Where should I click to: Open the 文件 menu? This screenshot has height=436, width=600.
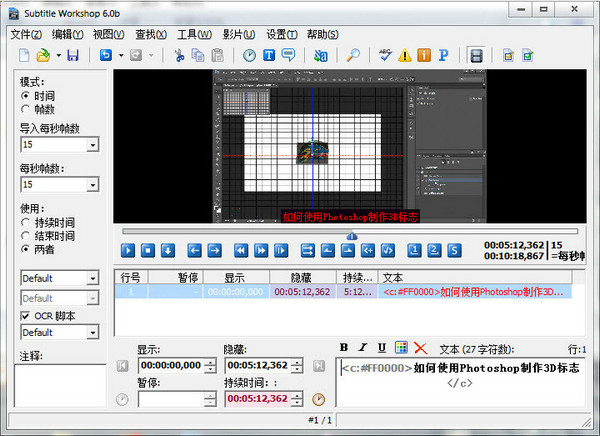point(26,33)
